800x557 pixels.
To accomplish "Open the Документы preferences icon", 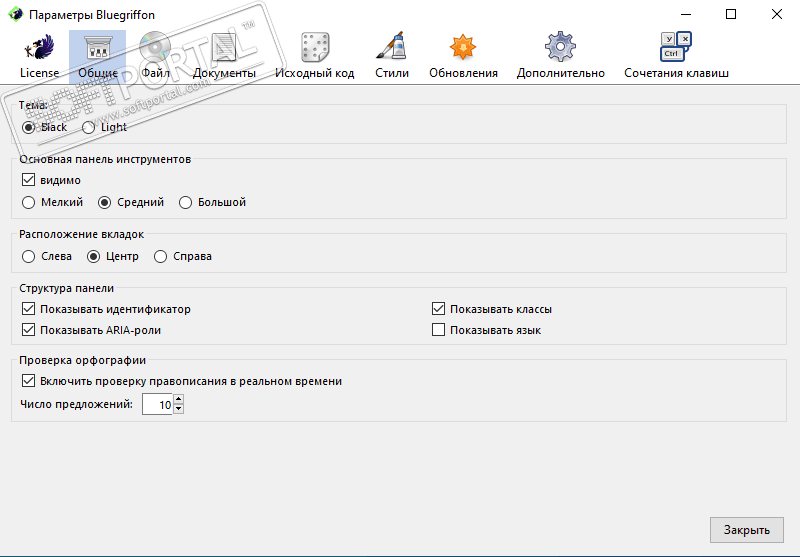I will point(224,47).
